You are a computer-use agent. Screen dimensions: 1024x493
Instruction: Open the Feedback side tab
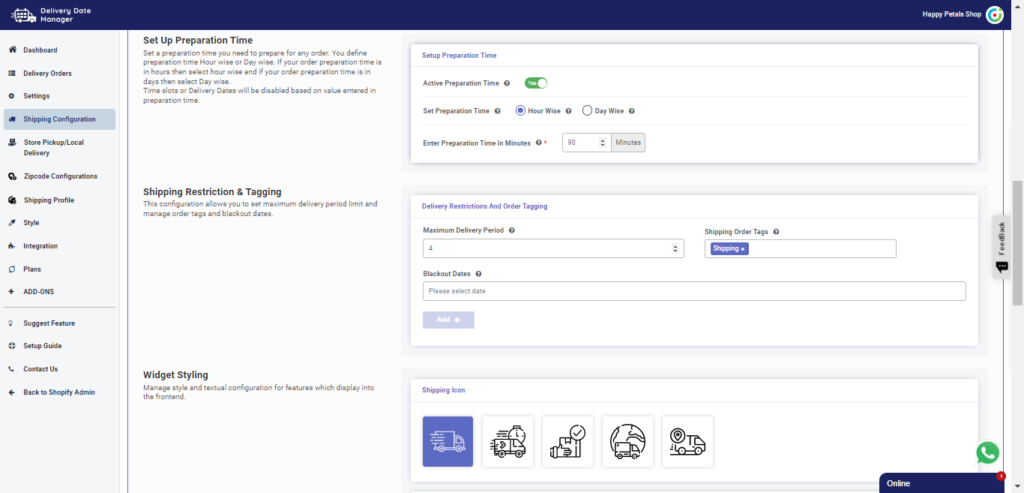1002,245
